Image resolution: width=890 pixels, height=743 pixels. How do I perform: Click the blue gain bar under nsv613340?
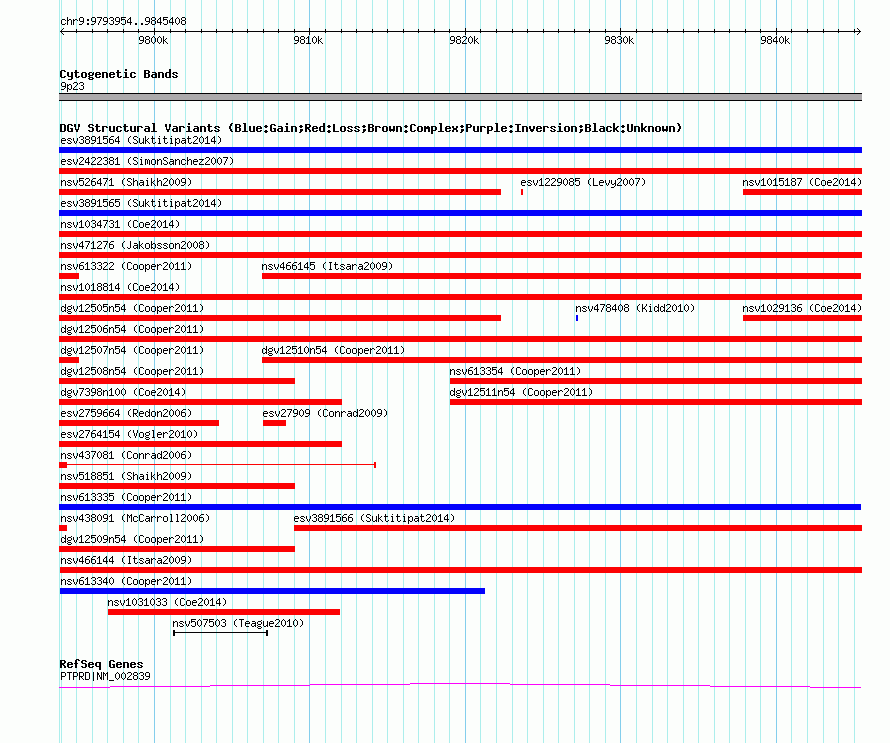272,591
